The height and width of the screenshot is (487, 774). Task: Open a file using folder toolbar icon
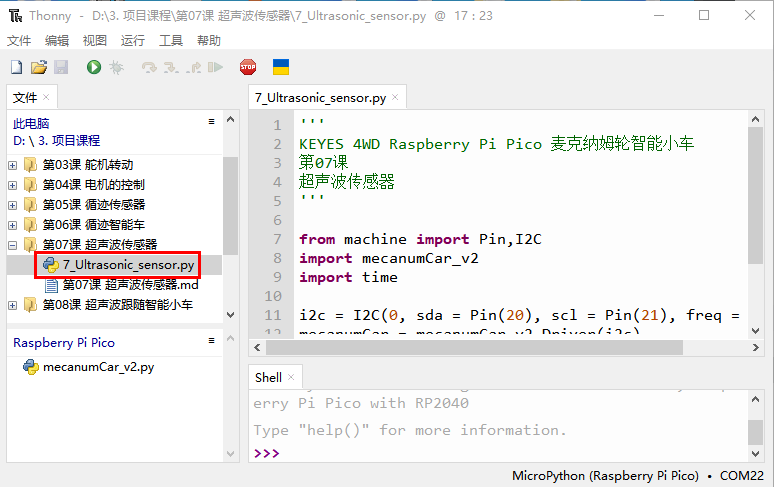pos(39,67)
